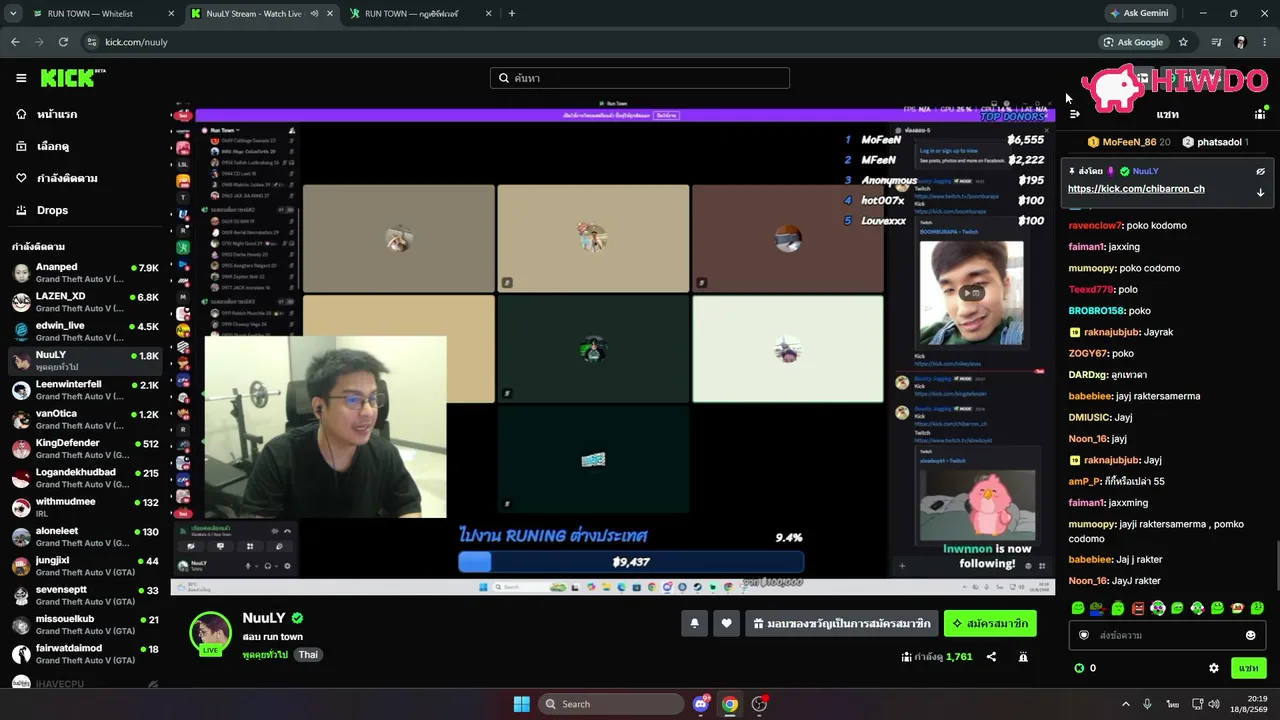1280x720 pixels.
Task: Open chat identity badge icon in input
Action: [x=1083, y=635]
